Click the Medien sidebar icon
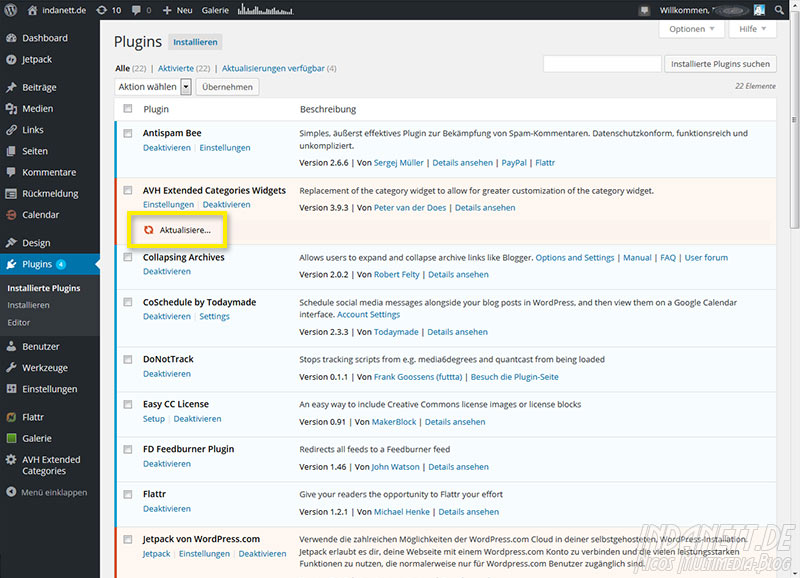Viewport: 800px width, 578px height. pos(11,109)
